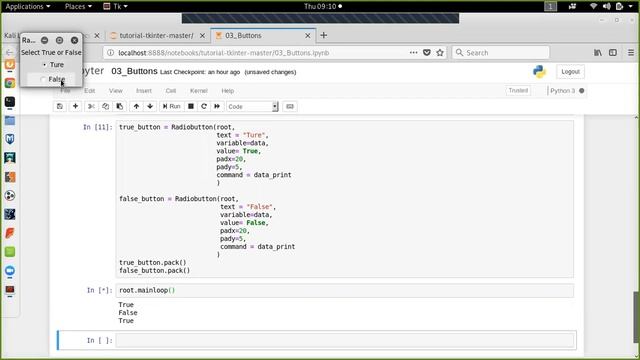Screen dimensions: 640x360
Task: Open page actions three-dot menu
Action: [x=413, y=53]
